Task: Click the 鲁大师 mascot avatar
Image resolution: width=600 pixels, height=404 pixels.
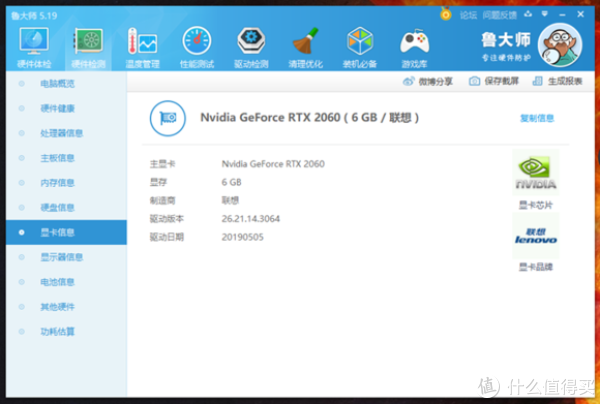Action: tap(560, 45)
